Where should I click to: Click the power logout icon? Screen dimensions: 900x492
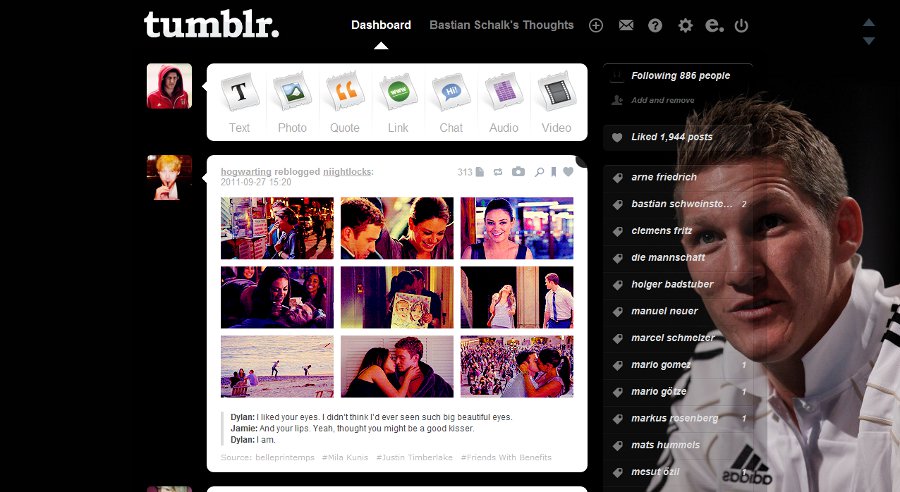pos(742,25)
